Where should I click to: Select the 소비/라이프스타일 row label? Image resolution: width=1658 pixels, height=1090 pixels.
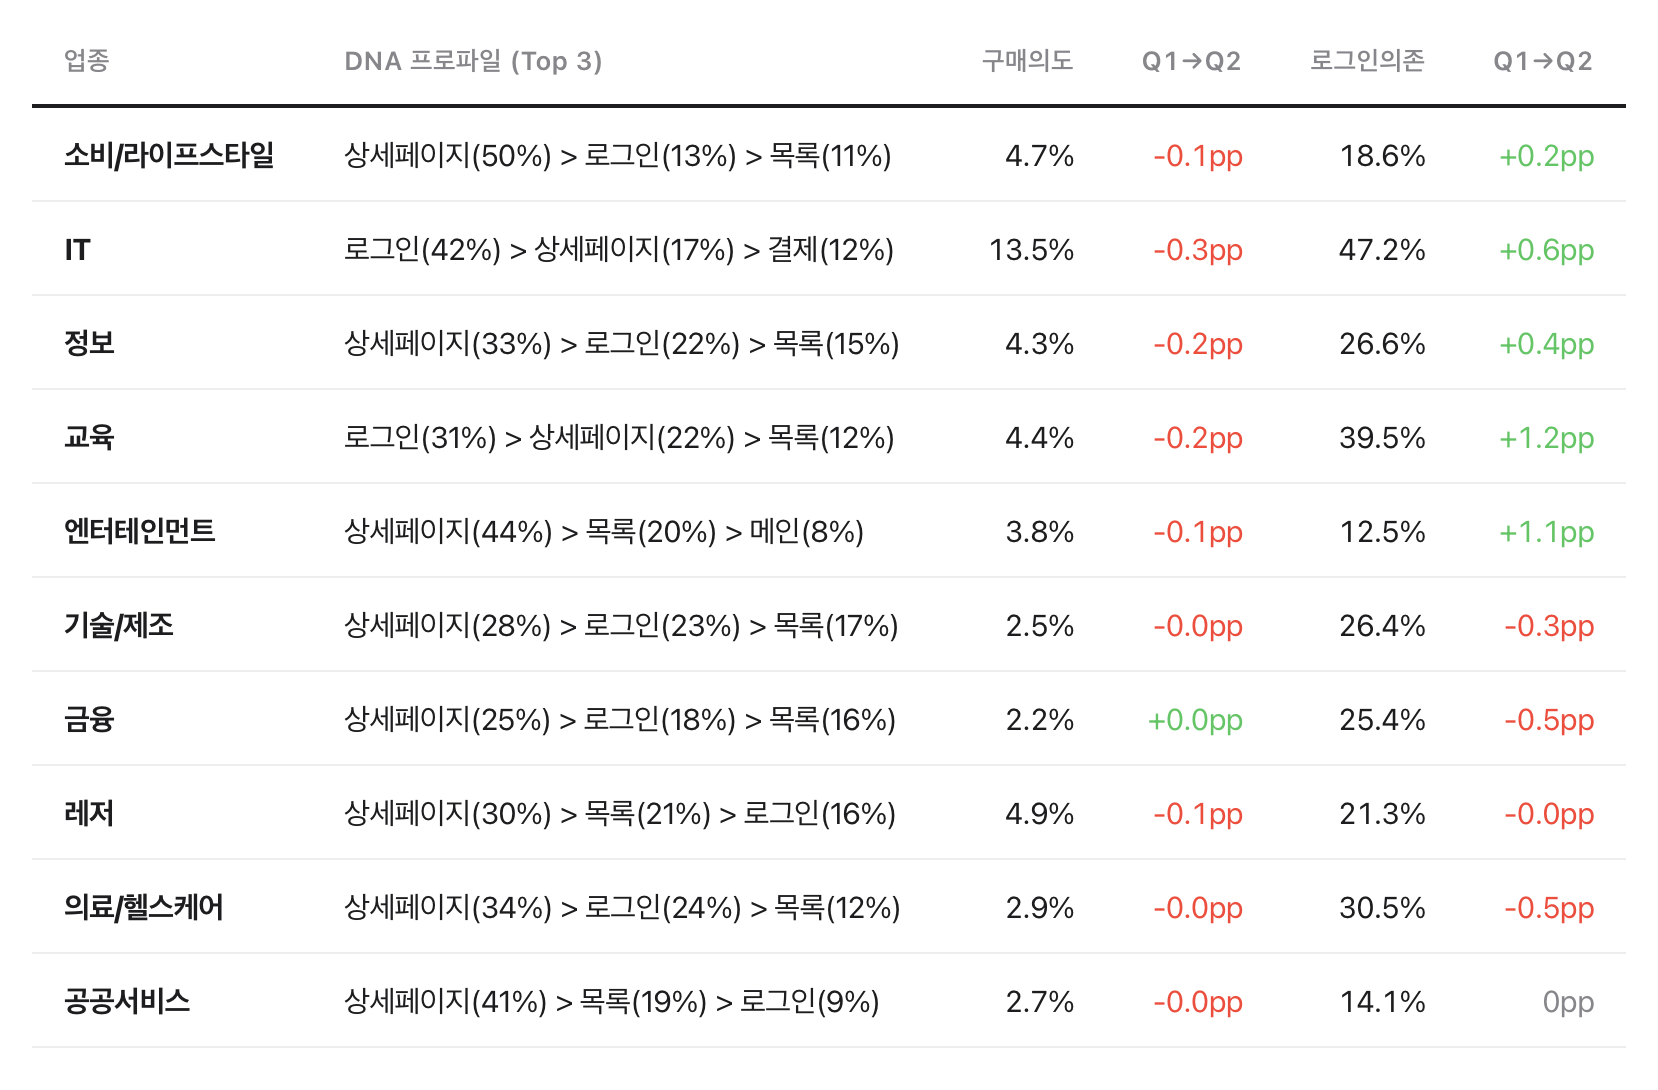point(169,156)
